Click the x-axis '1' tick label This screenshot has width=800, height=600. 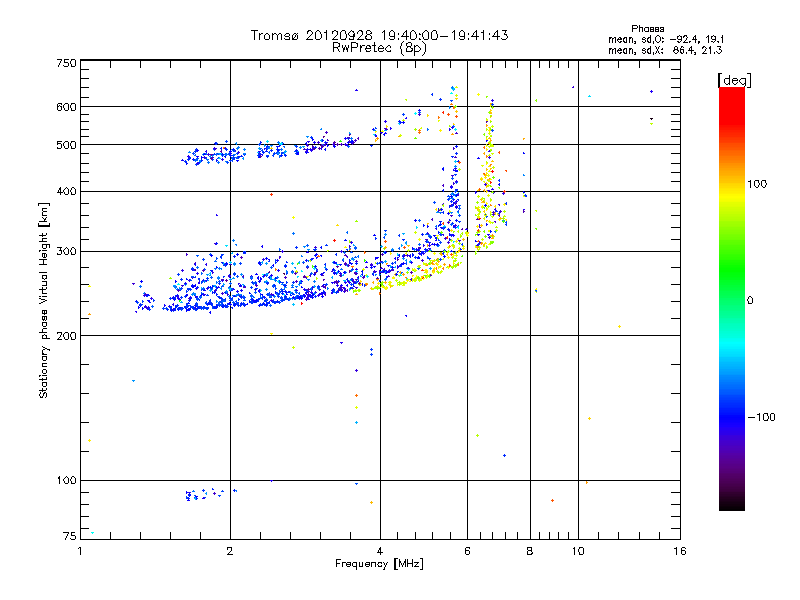tap(80, 551)
